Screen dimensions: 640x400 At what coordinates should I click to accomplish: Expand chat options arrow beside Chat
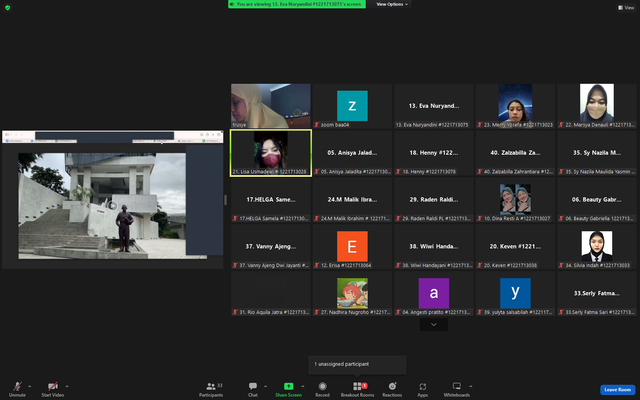coord(265,386)
